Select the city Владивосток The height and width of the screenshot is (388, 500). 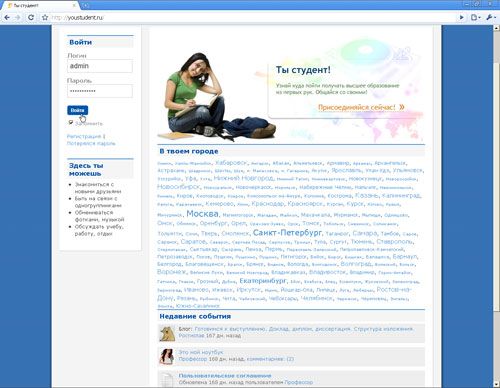327,272
